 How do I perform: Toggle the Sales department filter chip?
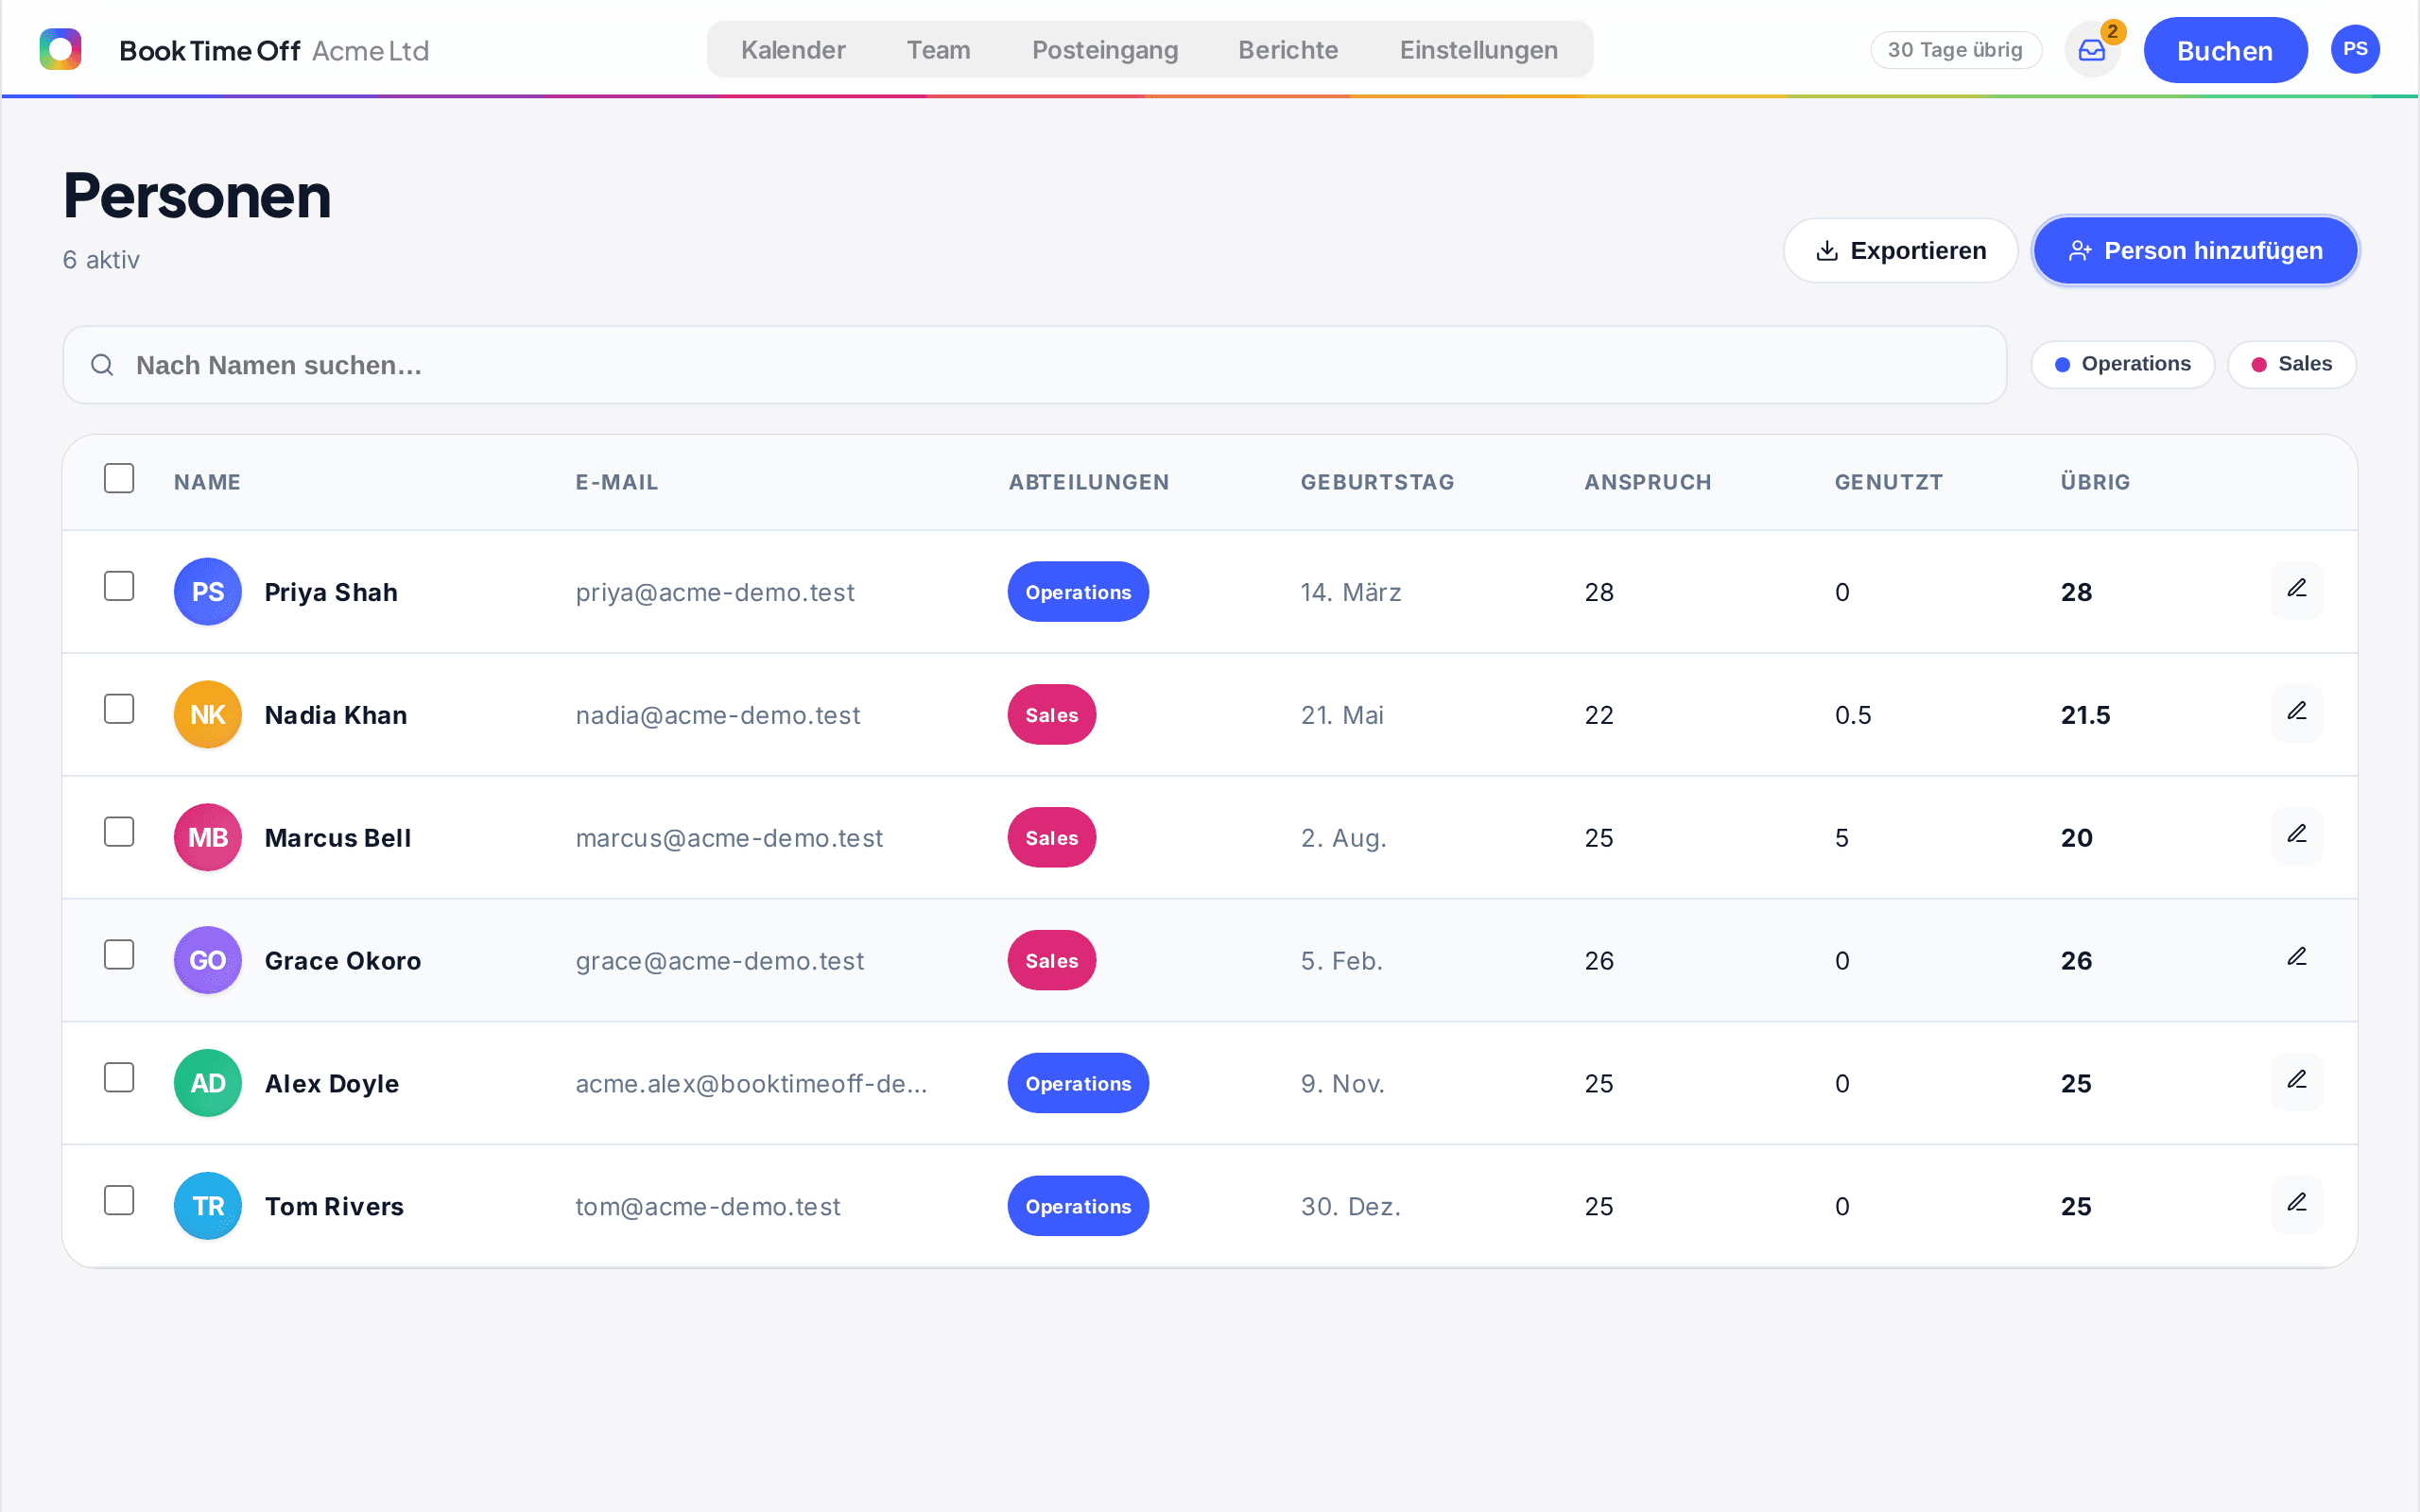tap(2291, 364)
